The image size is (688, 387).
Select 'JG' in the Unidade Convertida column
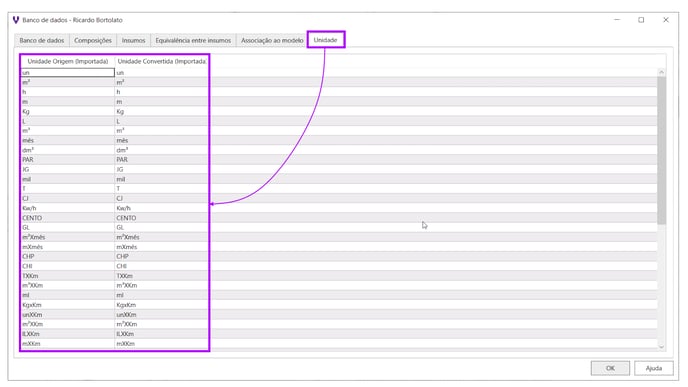click(161, 169)
